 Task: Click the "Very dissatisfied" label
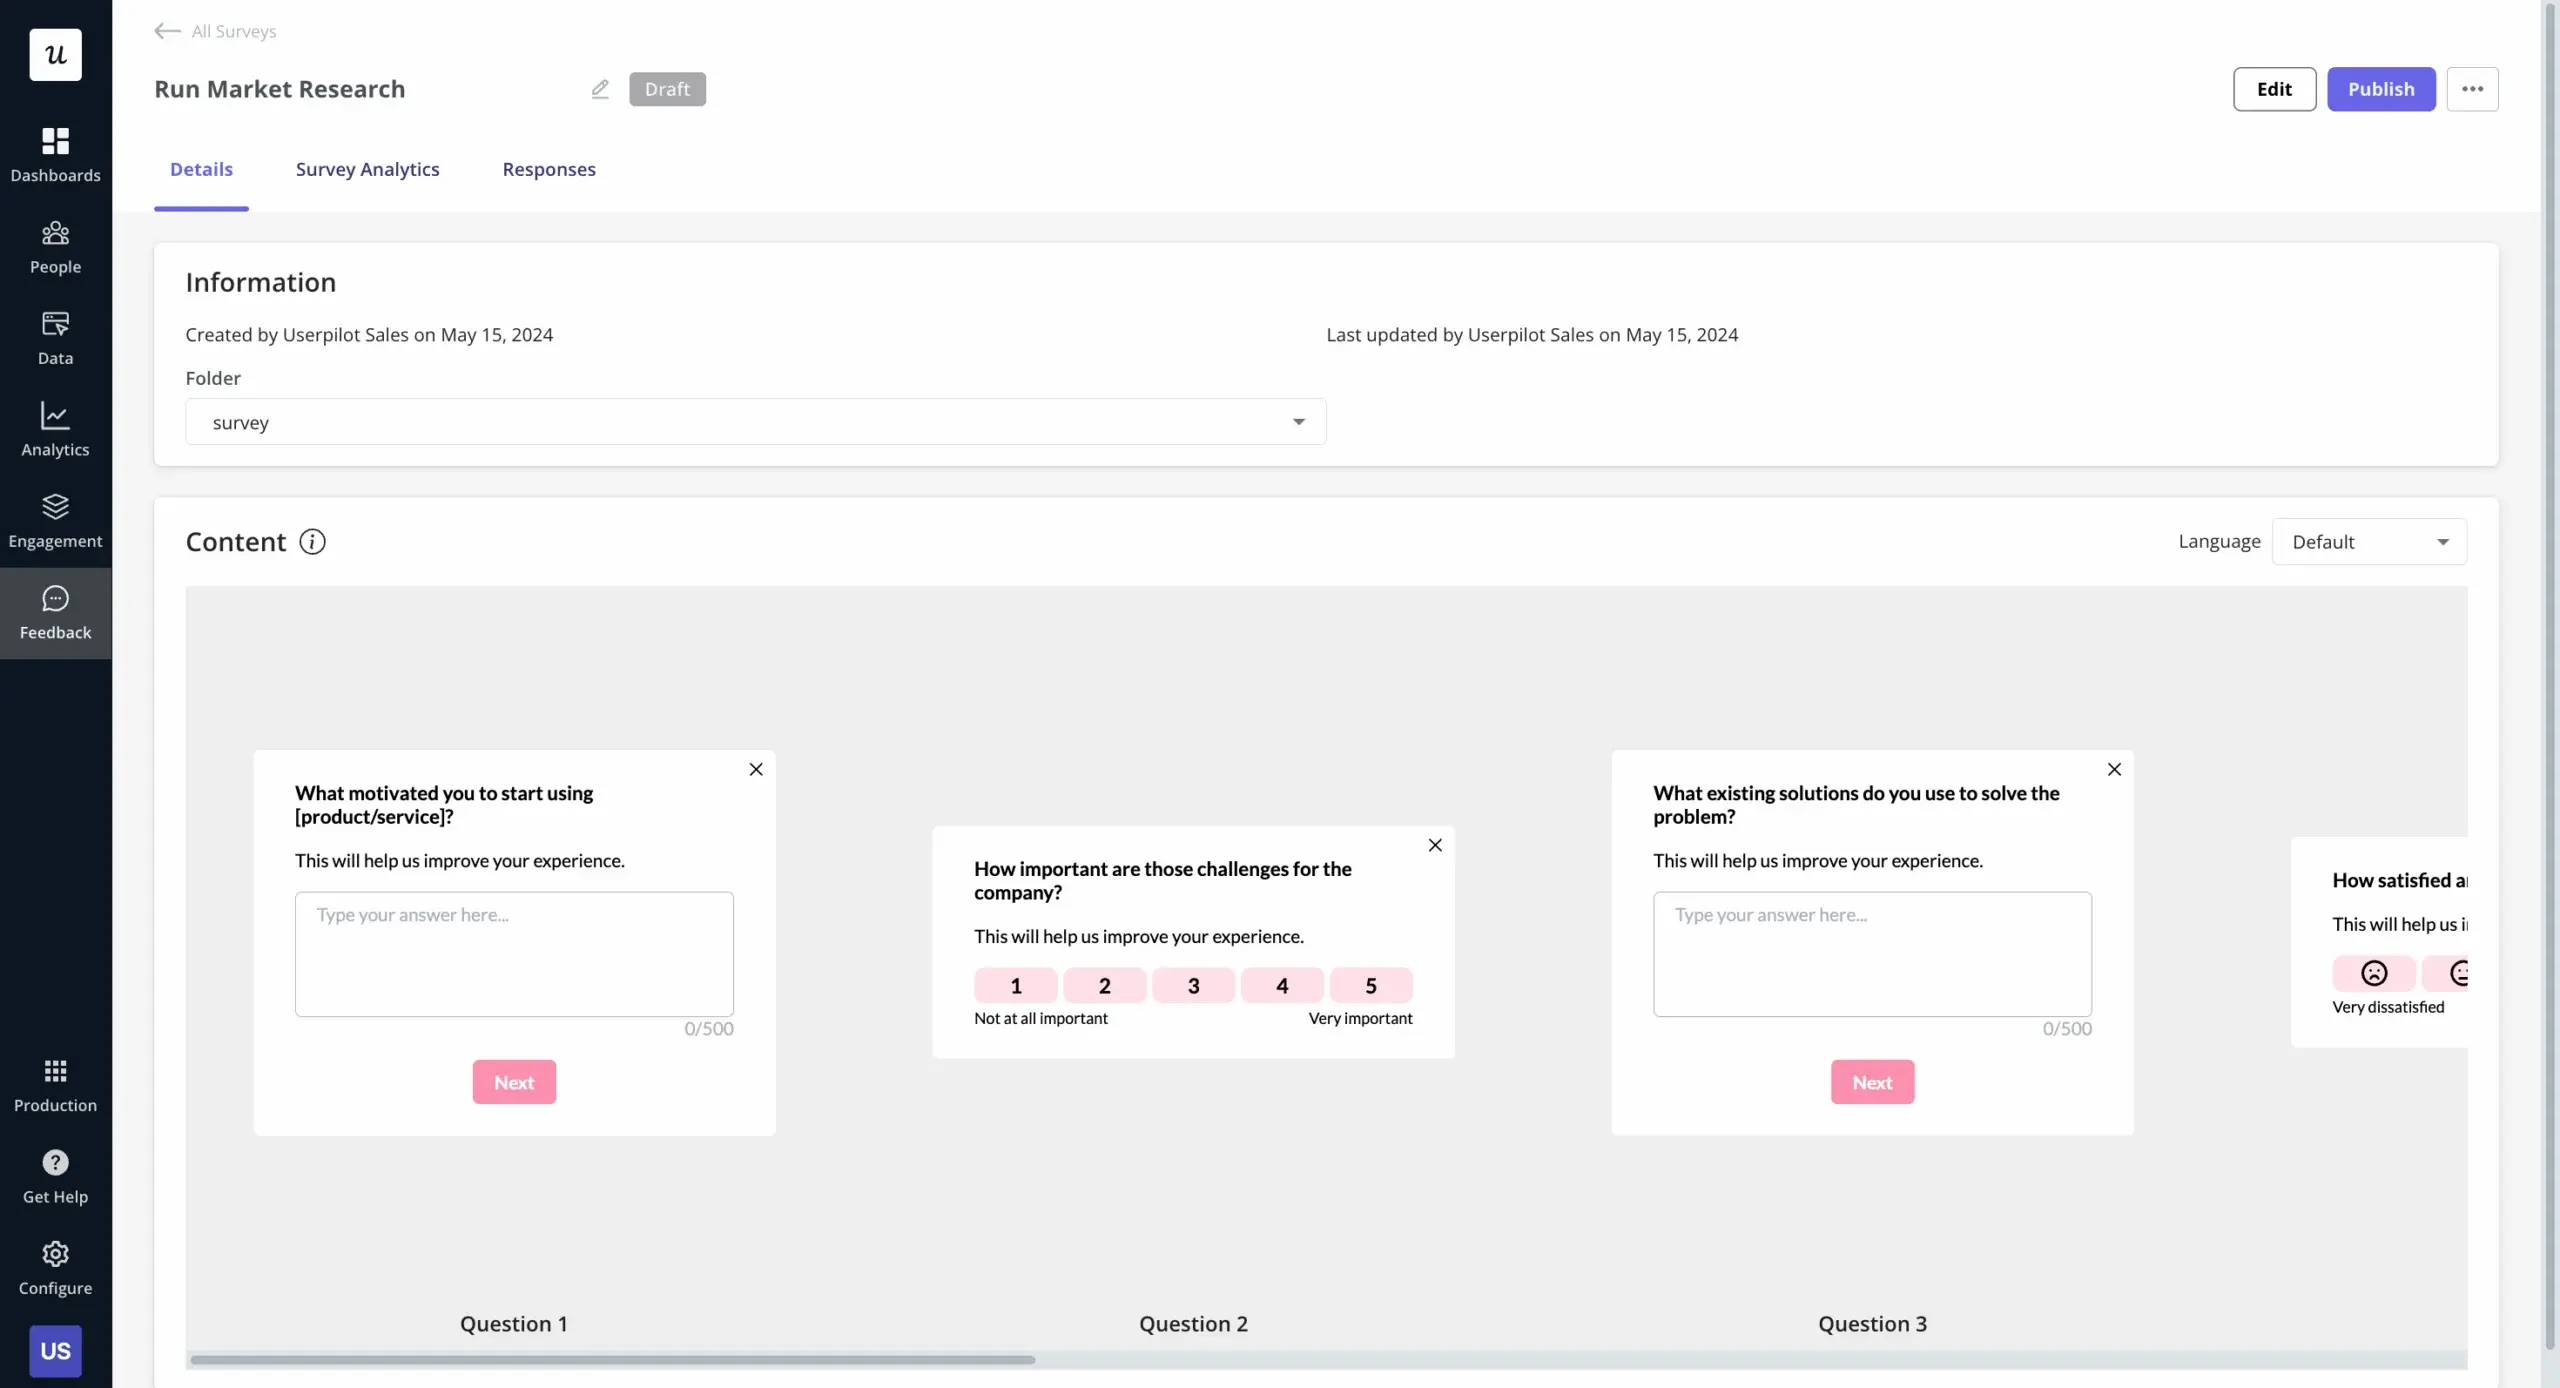(x=2388, y=1007)
